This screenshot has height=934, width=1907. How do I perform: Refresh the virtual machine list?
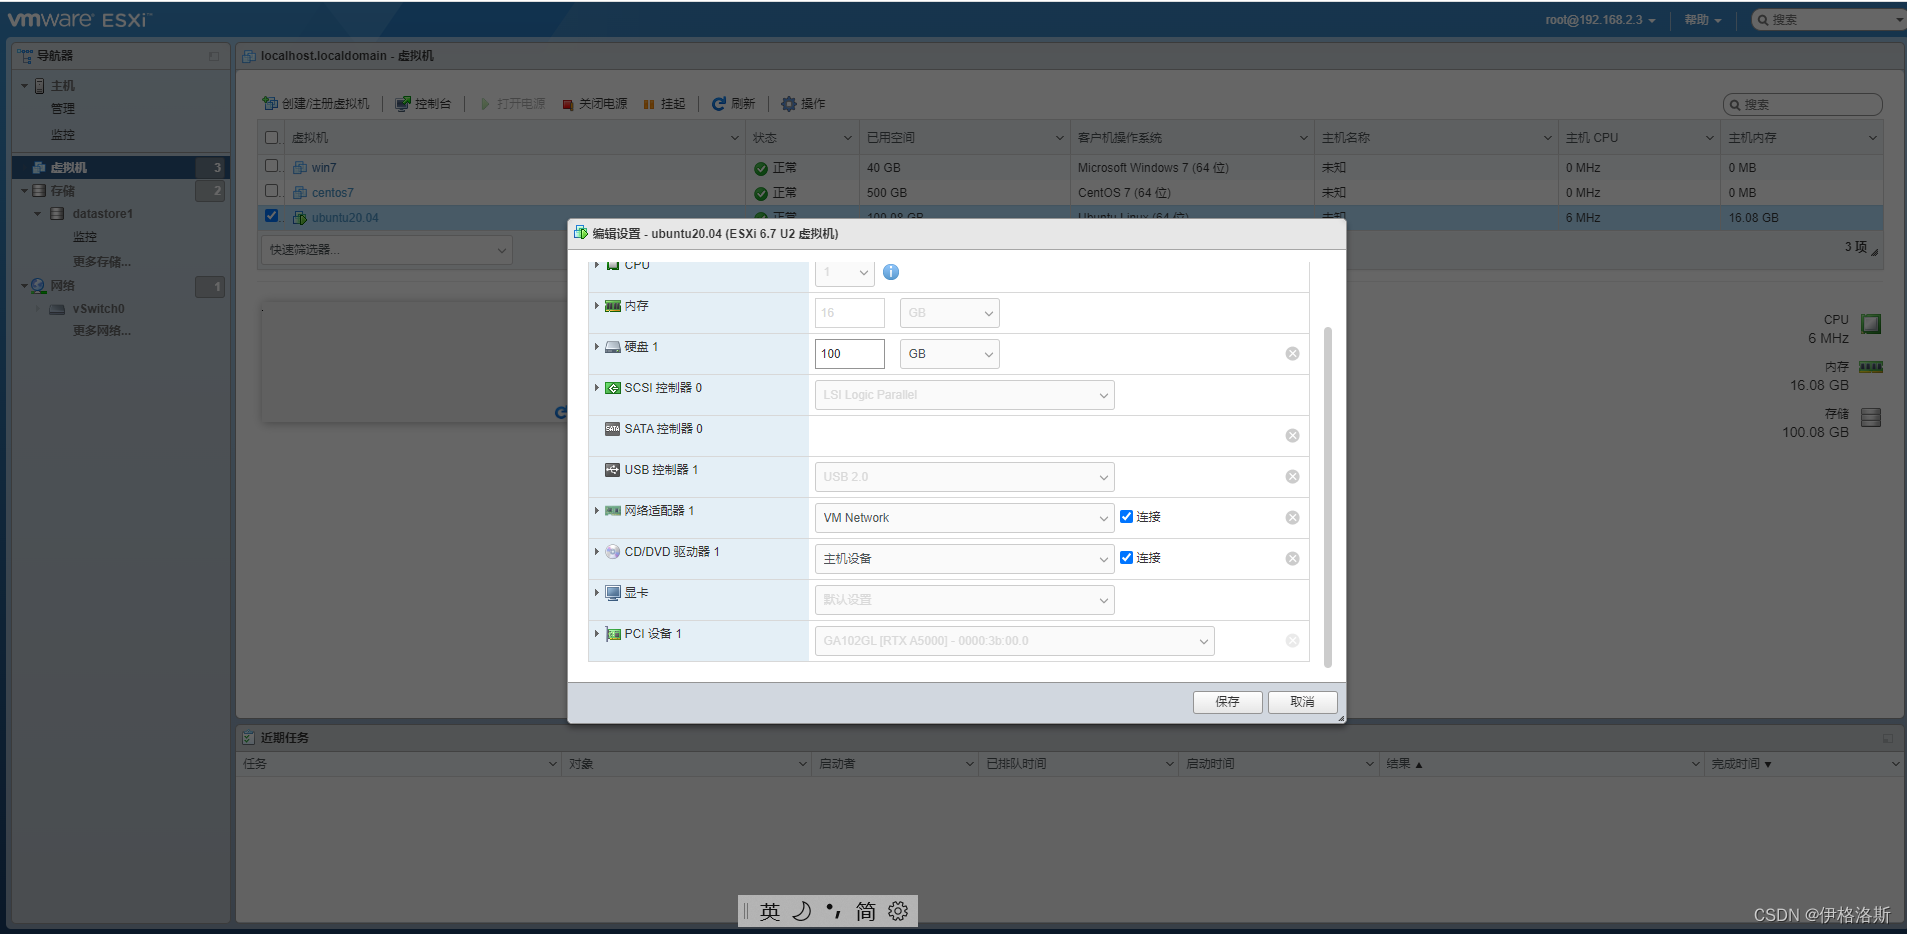click(733, 103)
